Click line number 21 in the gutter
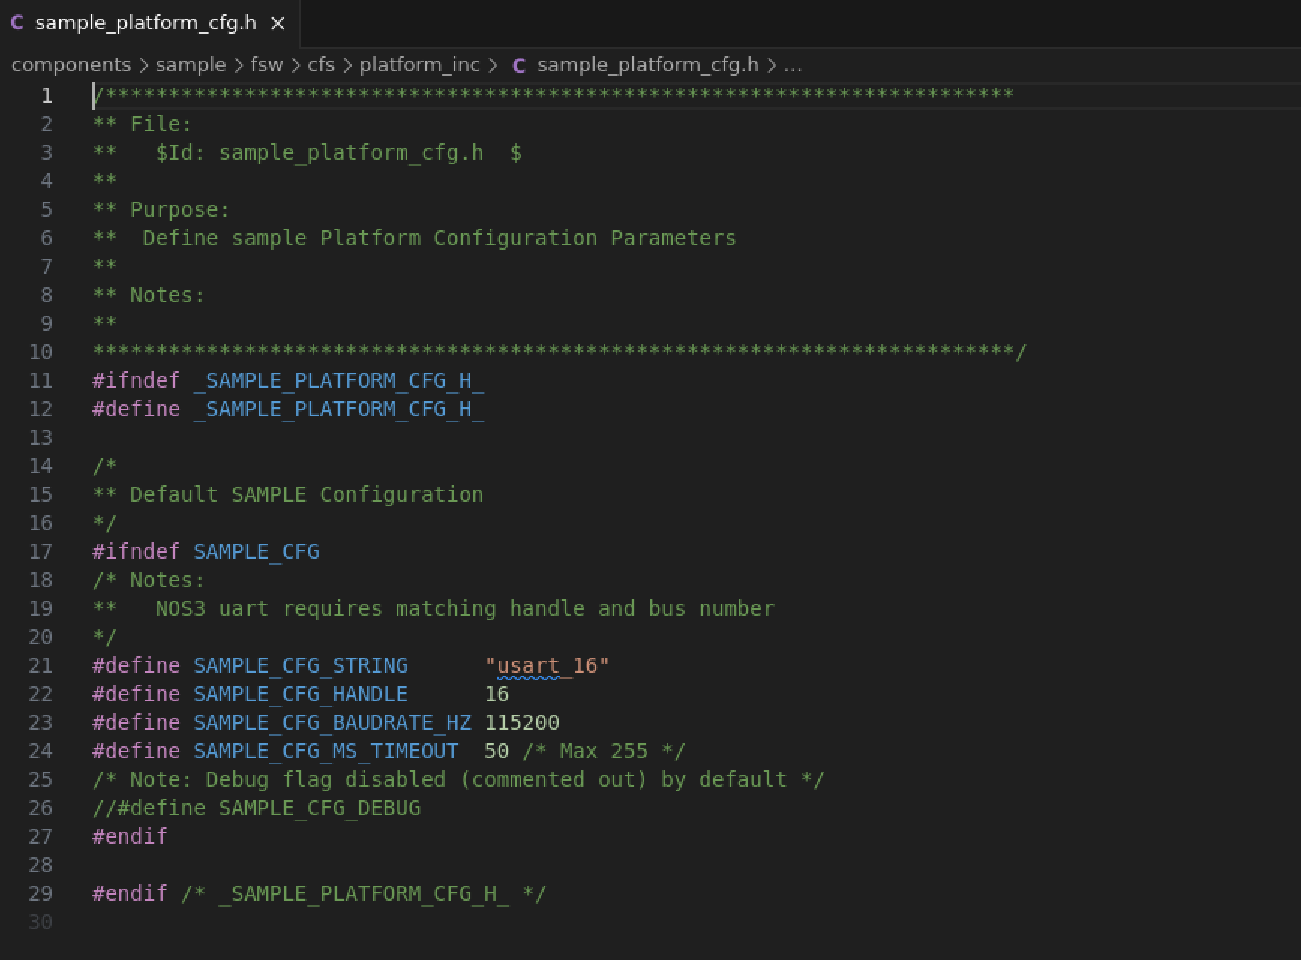 point(40,666)
